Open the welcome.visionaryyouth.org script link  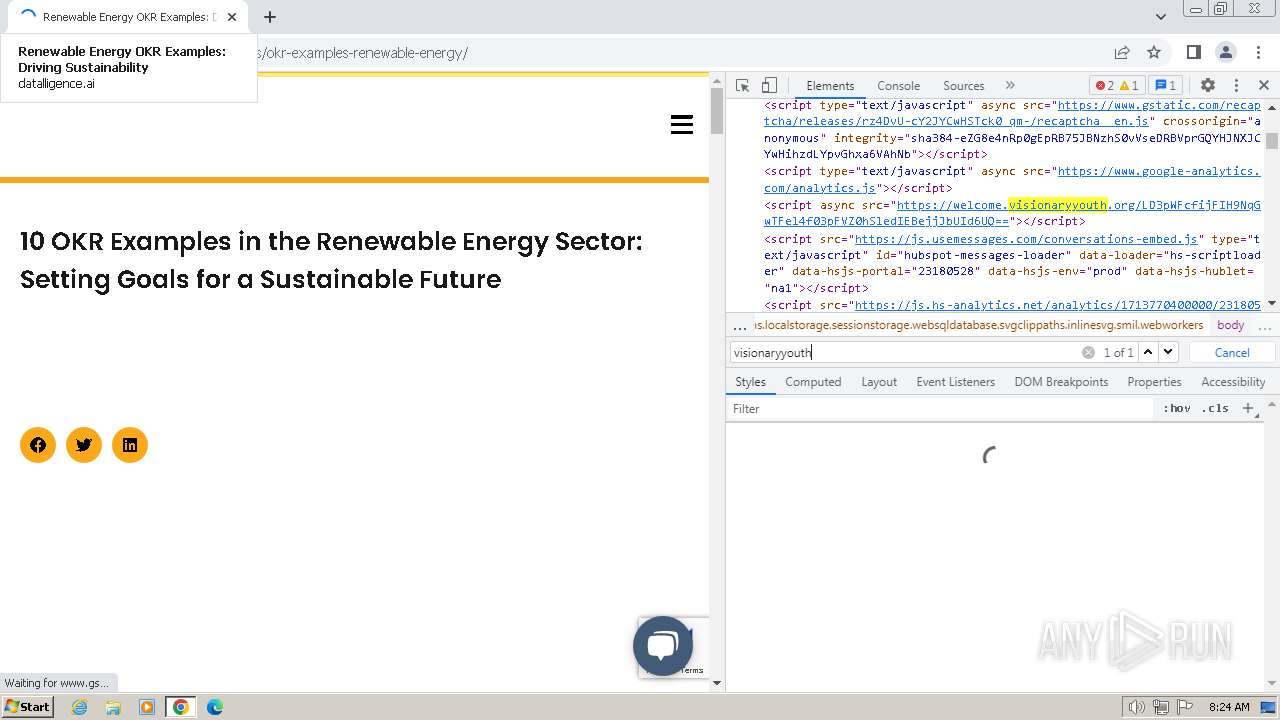pos(1012,213)
